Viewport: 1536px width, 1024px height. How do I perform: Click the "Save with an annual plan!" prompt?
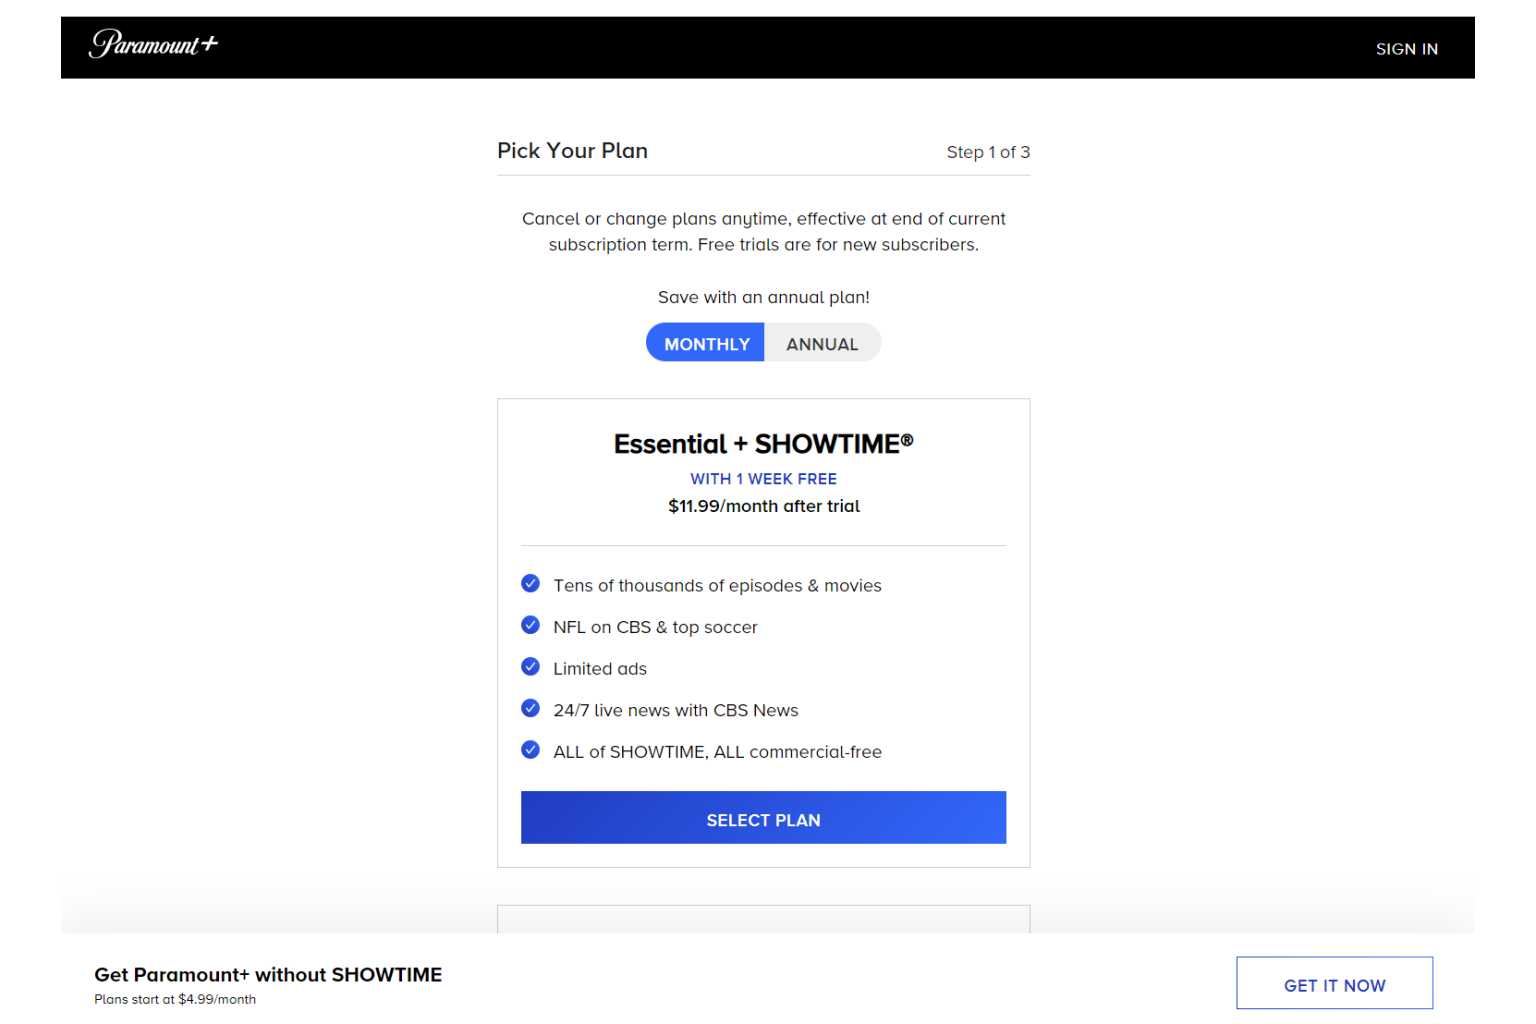pyautogui.click(x=763, y=297)
